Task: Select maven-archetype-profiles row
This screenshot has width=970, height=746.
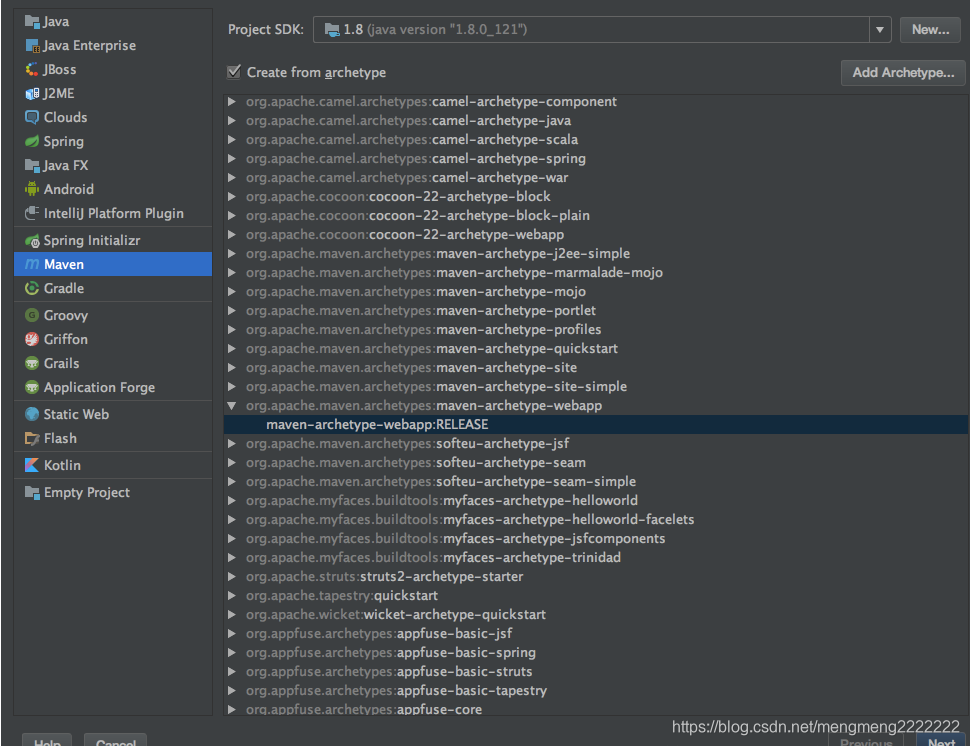Action: (596, 330)
